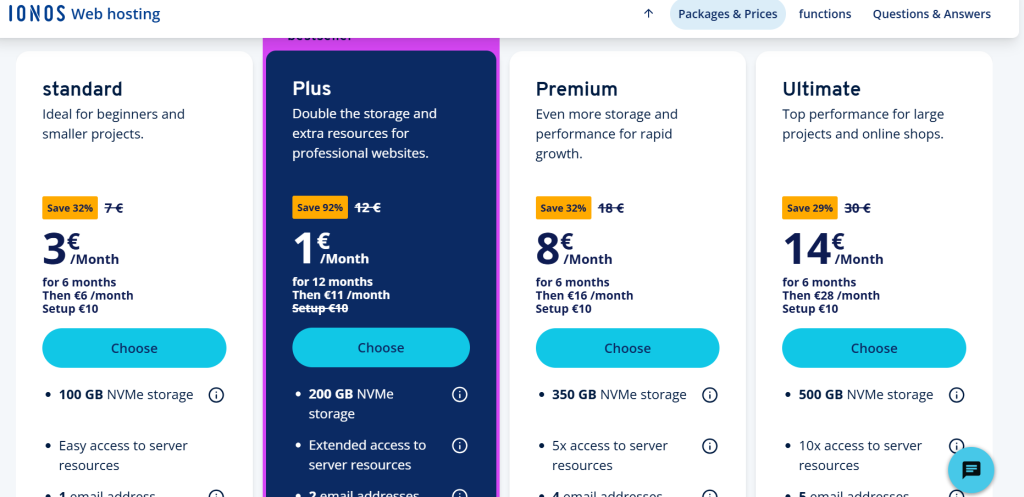Image resolution: width=1024 pixels, height=497 pixels.
Task: Go to the functions section
Action: pyautogui.click(x=825, y=14)
